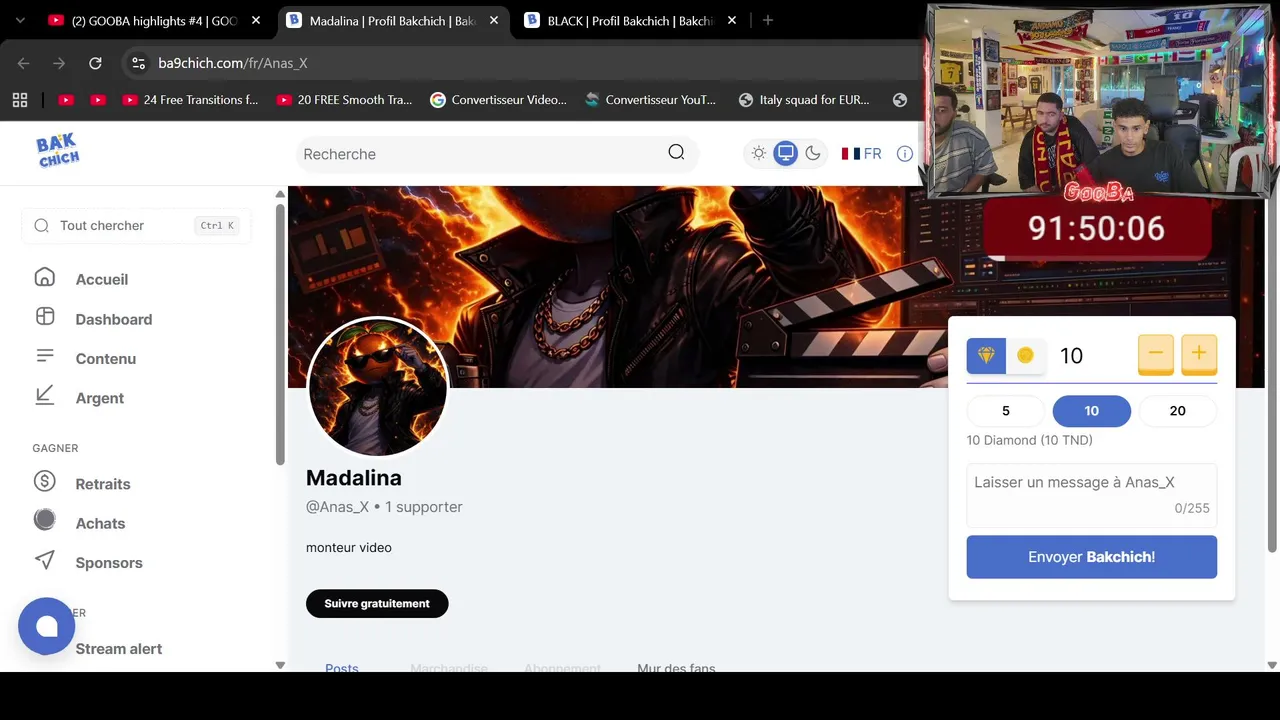Open the Madalina profile avatar picture

click(378, 387)
